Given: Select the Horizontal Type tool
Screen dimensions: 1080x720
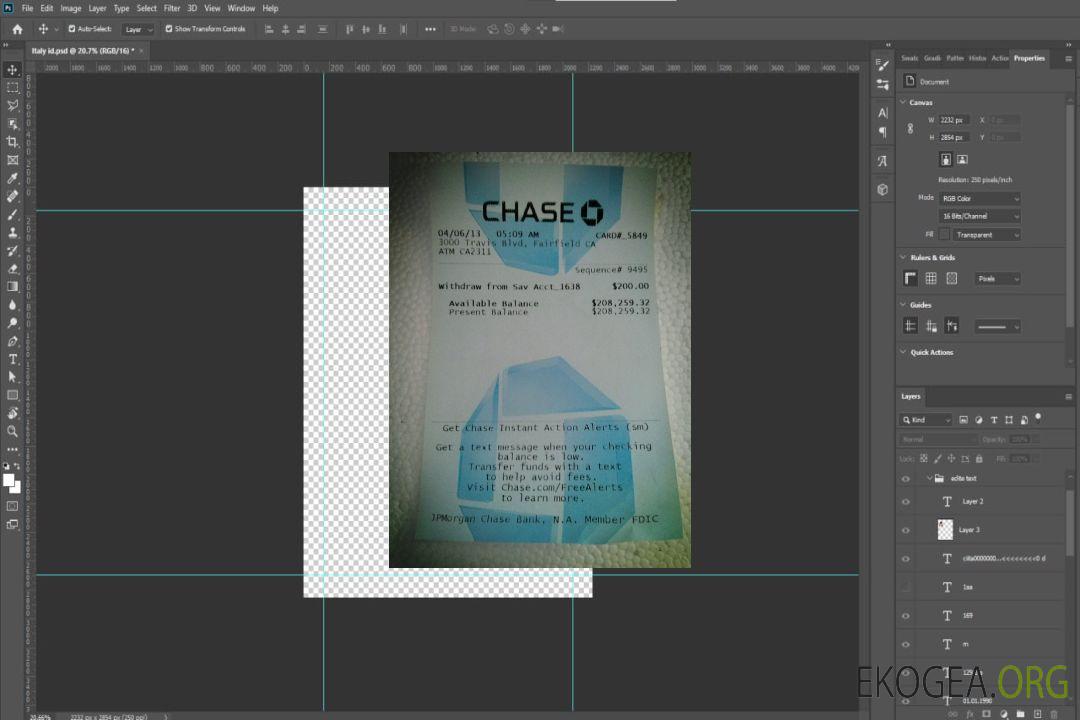Looking at the screenshot, I should pyautogui.click(x=12, y=359).
